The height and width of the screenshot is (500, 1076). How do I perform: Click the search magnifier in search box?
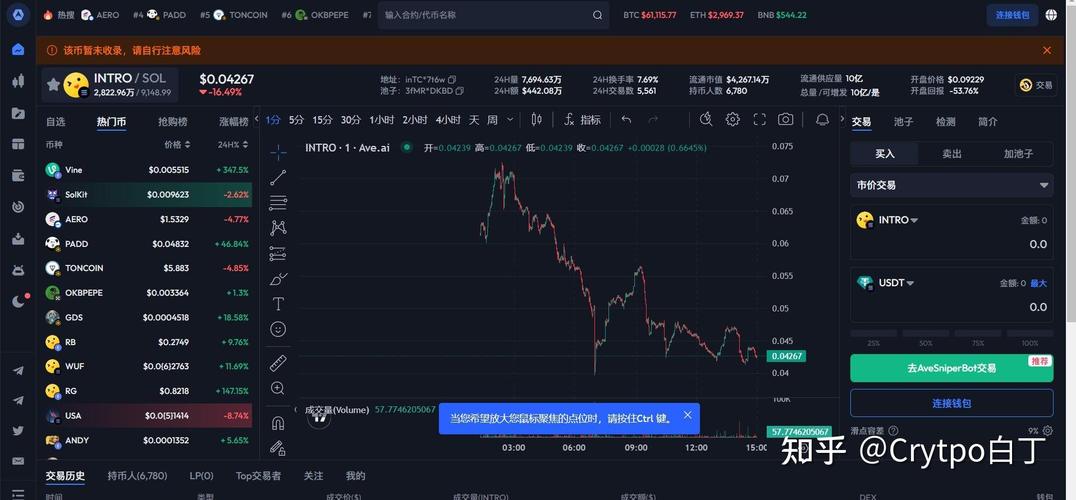(x=597, y=15)
